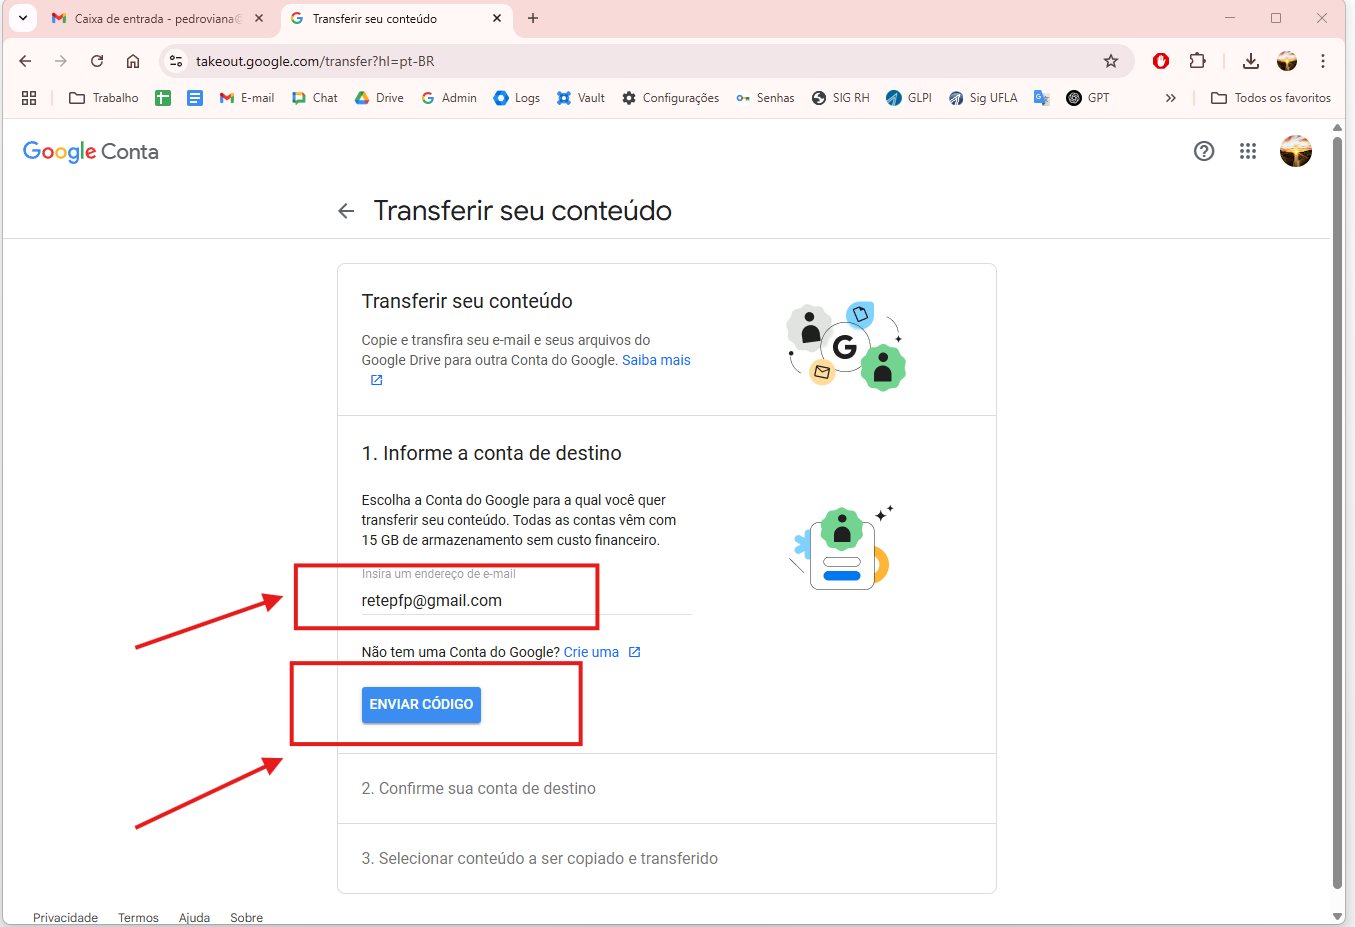This screenshot has height=927, width=1355.
Task: Bookmark this page with star icon
Action: click(x=1110, y=61)
